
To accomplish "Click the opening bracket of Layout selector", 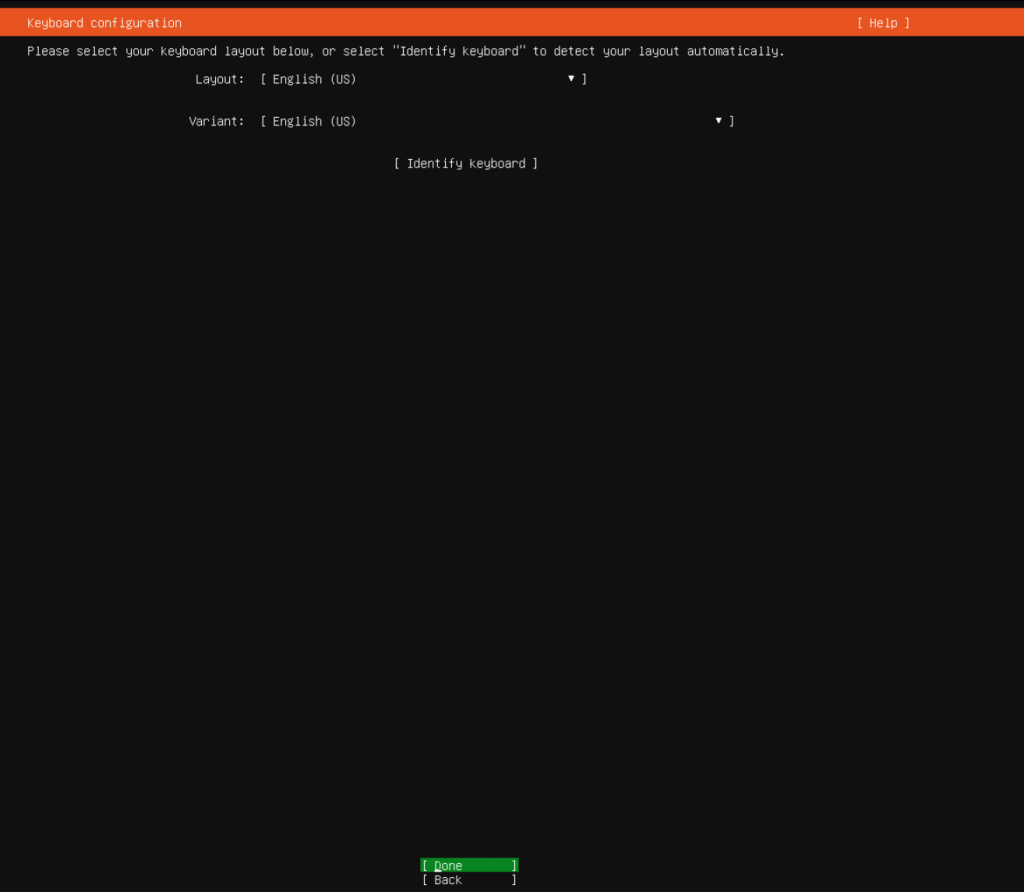I will pos(264,79).
